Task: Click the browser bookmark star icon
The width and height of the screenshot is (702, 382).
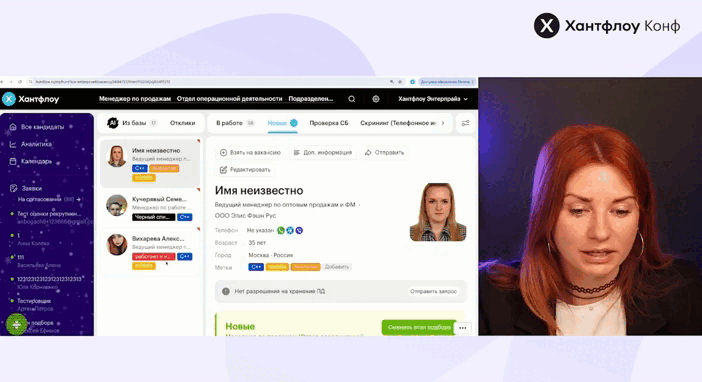Action: pyautogui.click(x=400, y=82)
